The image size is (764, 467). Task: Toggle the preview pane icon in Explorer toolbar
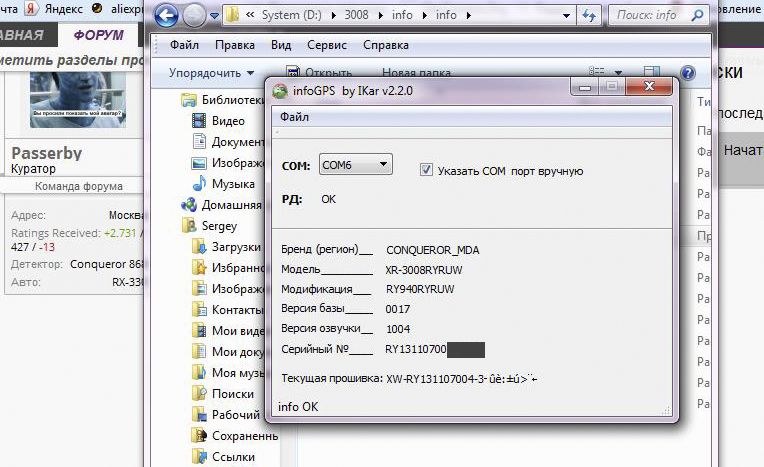tap(651, 73)
